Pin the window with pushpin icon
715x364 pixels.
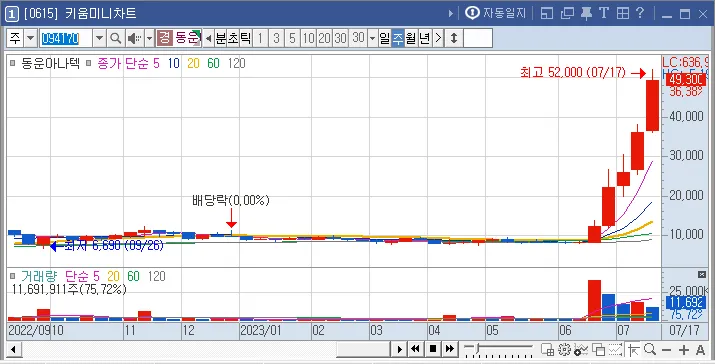[586, 13]
